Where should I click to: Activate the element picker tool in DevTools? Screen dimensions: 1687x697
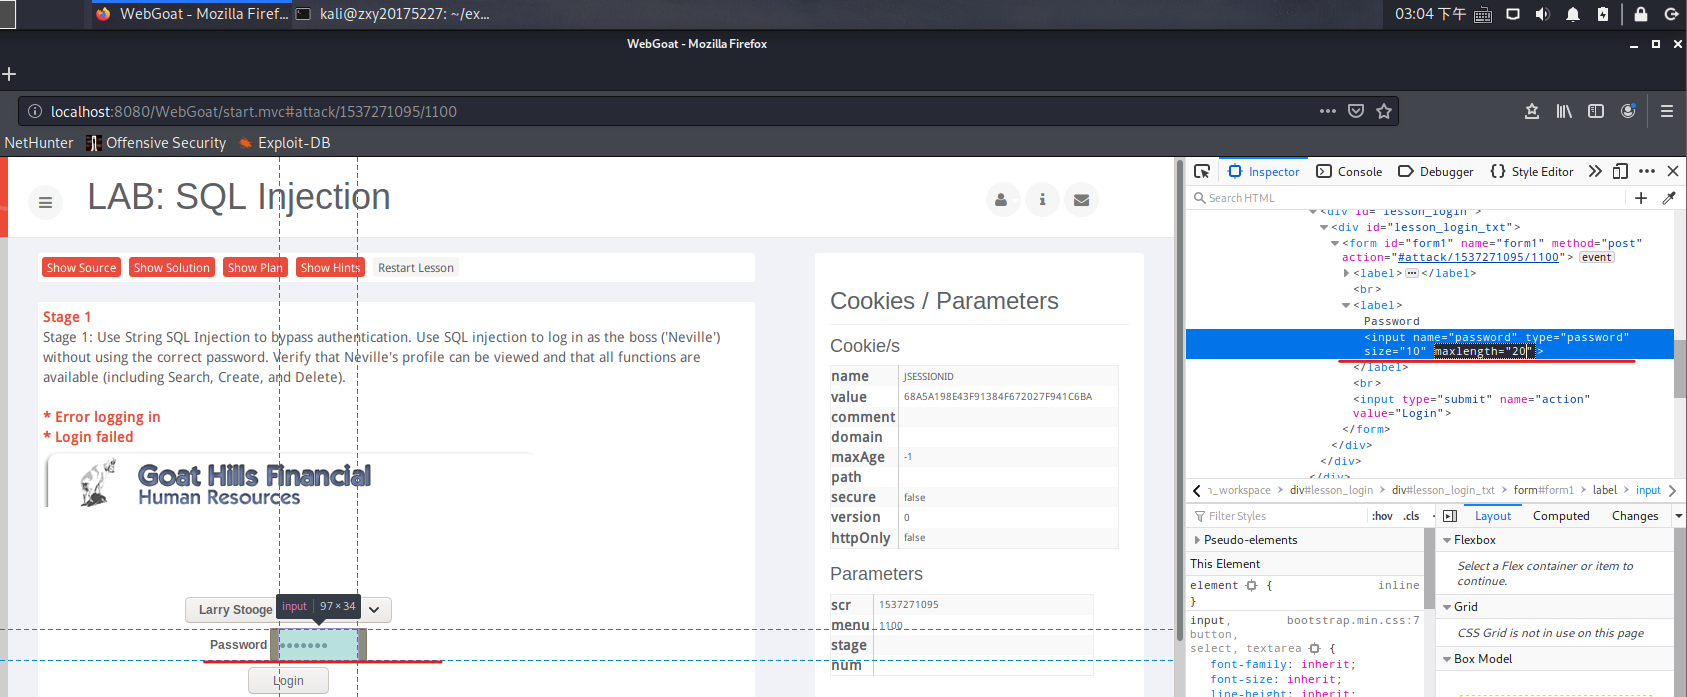(1202, 171)
